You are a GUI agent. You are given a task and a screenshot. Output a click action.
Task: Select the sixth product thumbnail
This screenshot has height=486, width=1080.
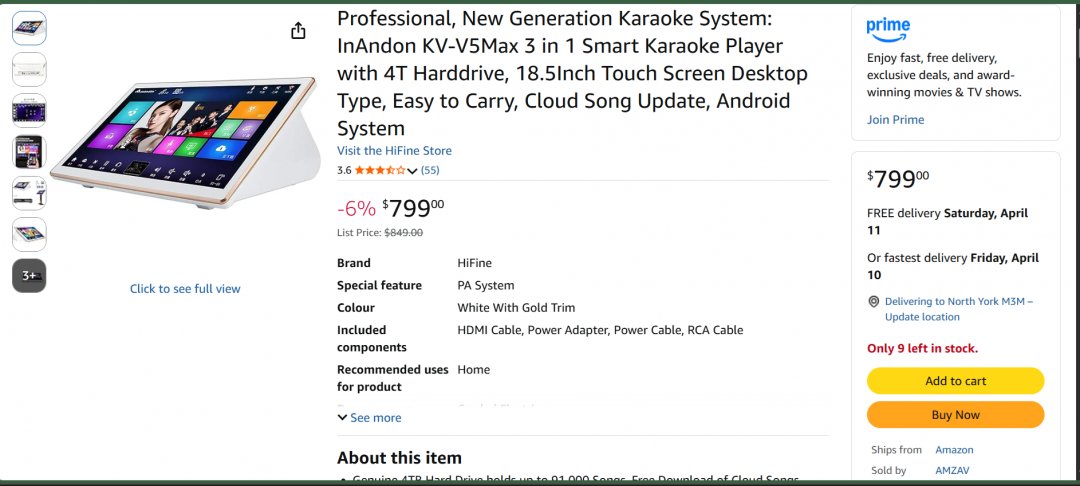pyautogui.click(x=29, y=234)
